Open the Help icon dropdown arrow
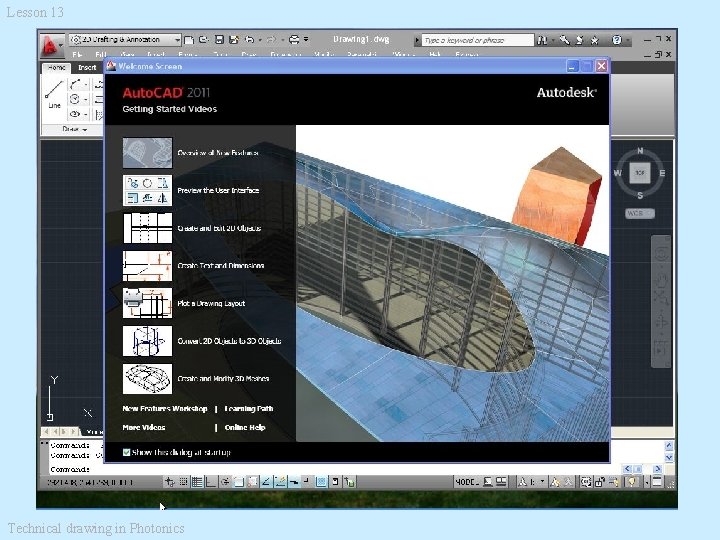Image resolution: width=720 pixels, height=540 pixels. coord(627,41)
